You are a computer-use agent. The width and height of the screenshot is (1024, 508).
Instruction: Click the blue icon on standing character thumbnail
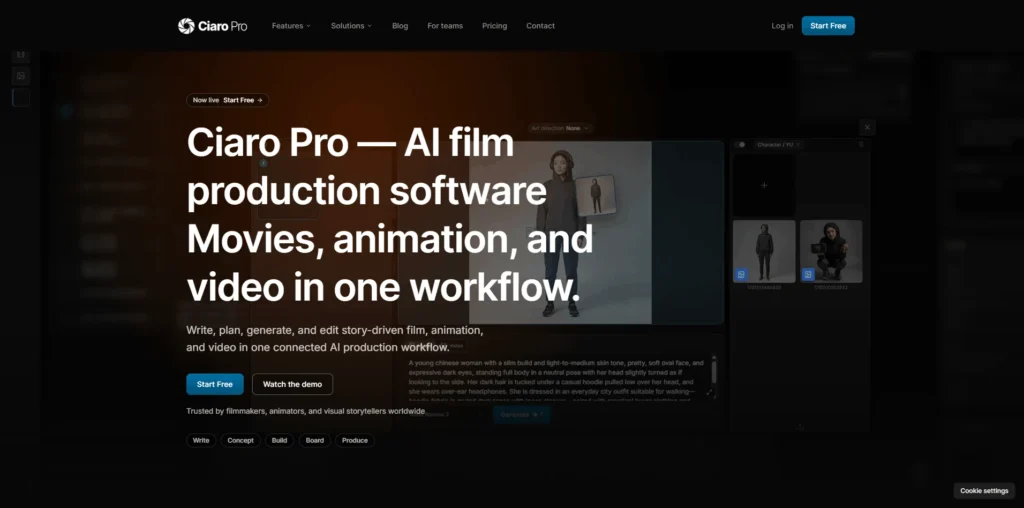tap(741, 275)
